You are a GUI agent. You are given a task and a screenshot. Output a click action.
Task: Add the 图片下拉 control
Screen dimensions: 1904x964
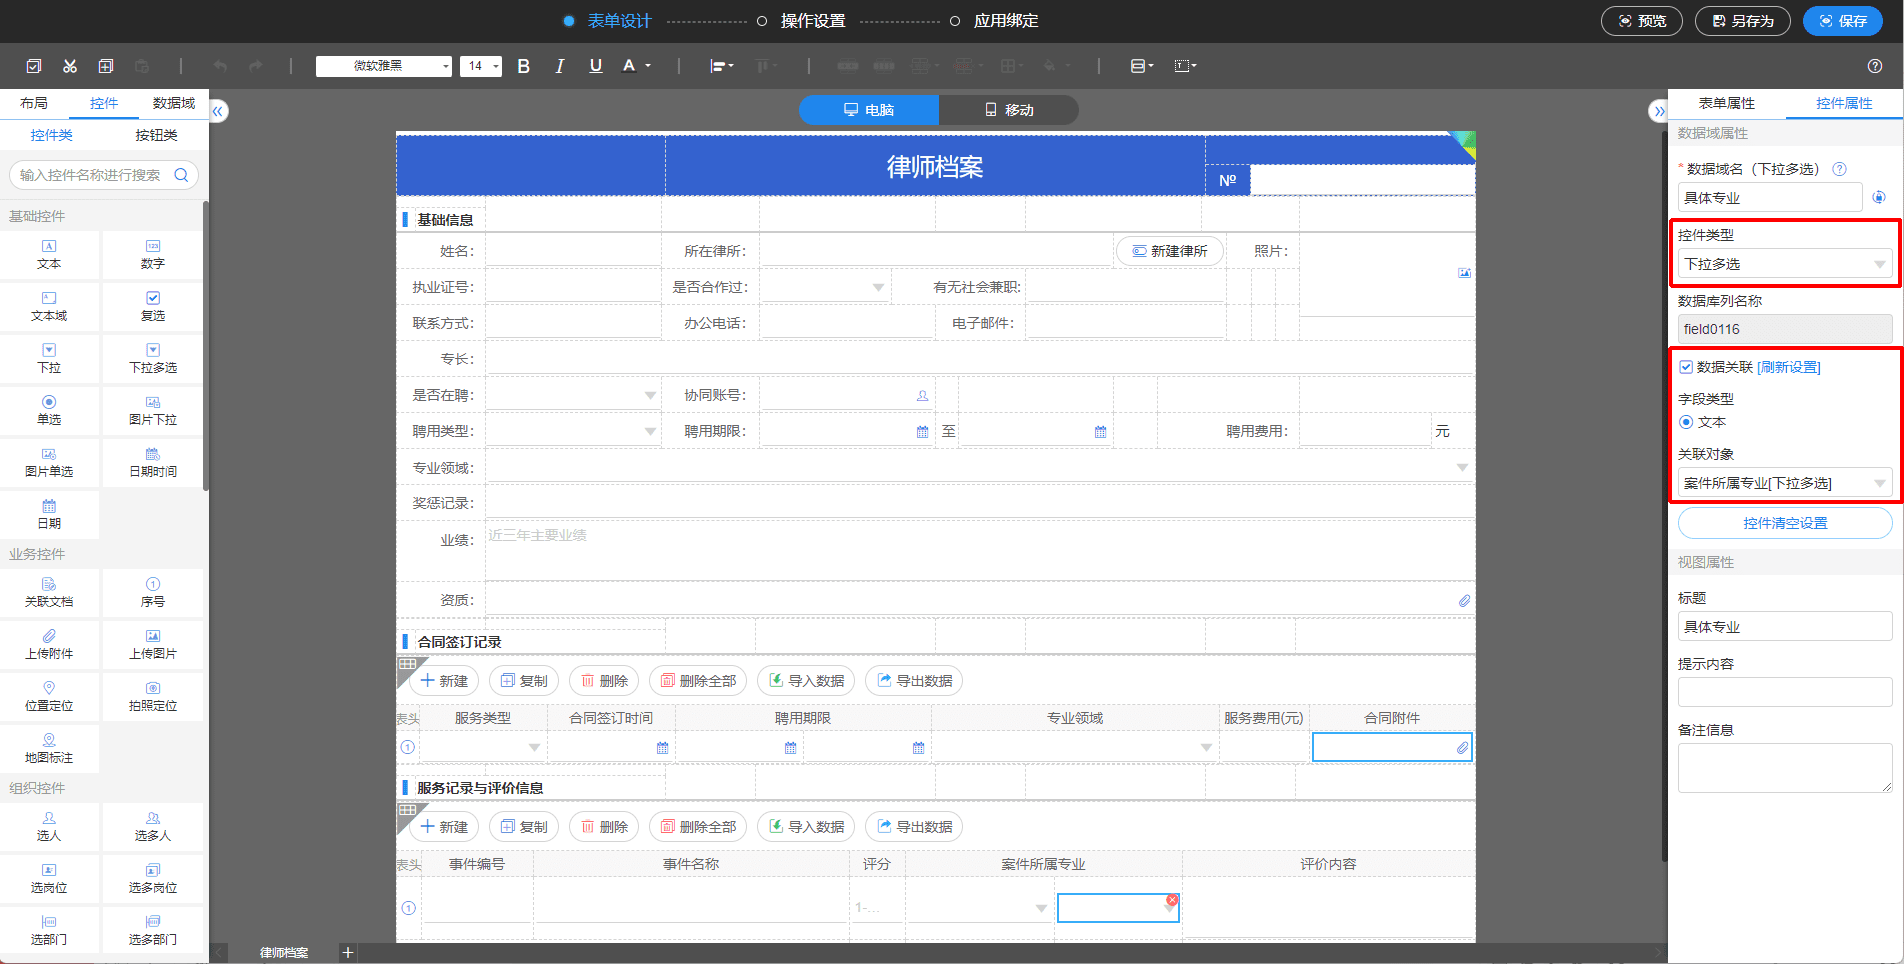pos(153,411)
